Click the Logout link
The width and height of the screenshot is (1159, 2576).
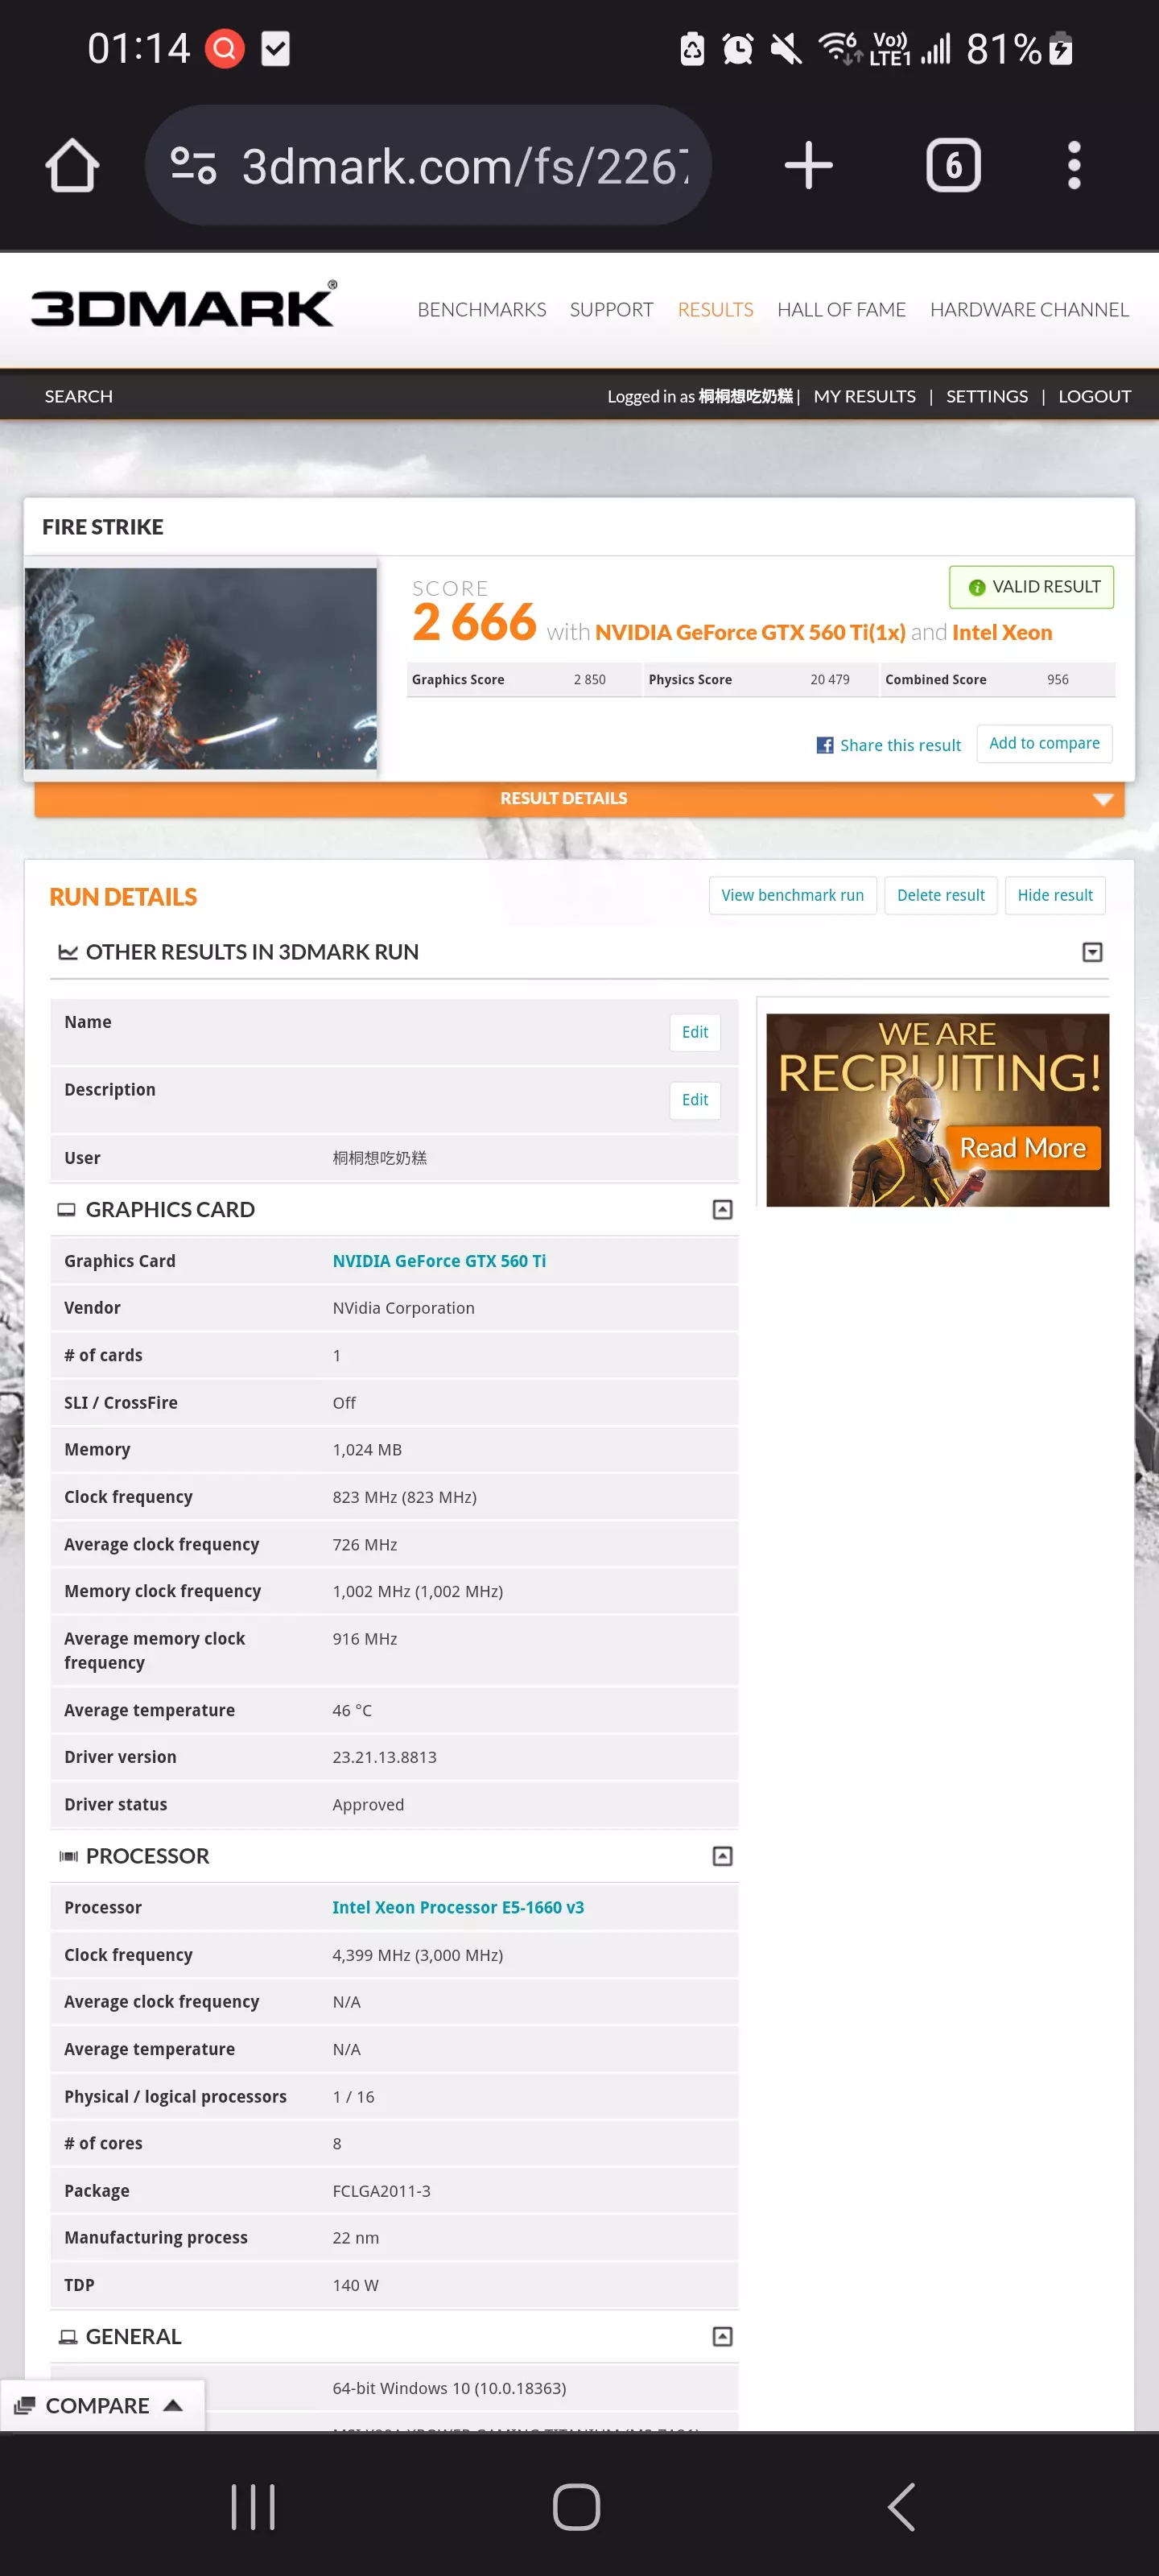(1094, 396)
